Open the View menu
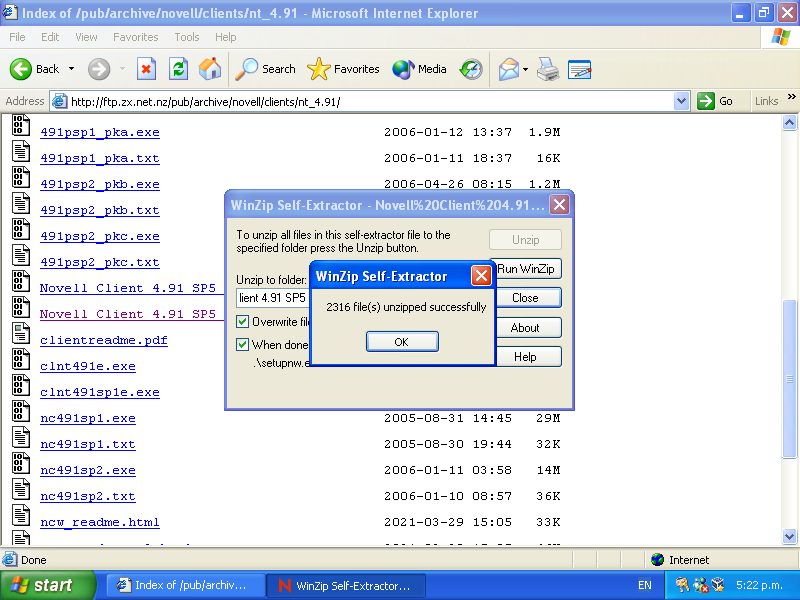Screen dimensions: 800x600 [86, 37]
